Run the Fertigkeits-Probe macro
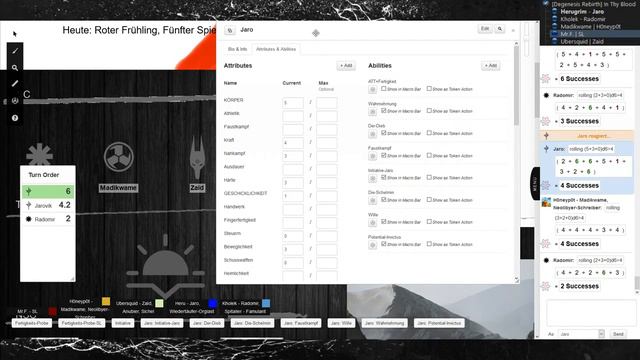The height and width of the screenshot is (360, 640). click(x=31, y=323)
